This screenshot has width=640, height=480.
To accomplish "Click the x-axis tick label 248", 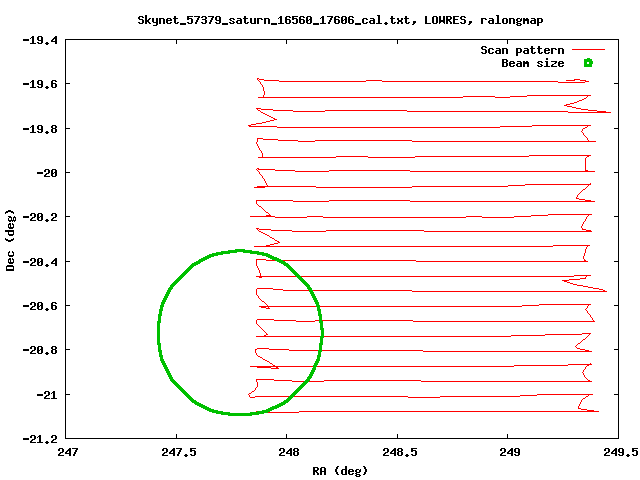I will pos(289,452).
